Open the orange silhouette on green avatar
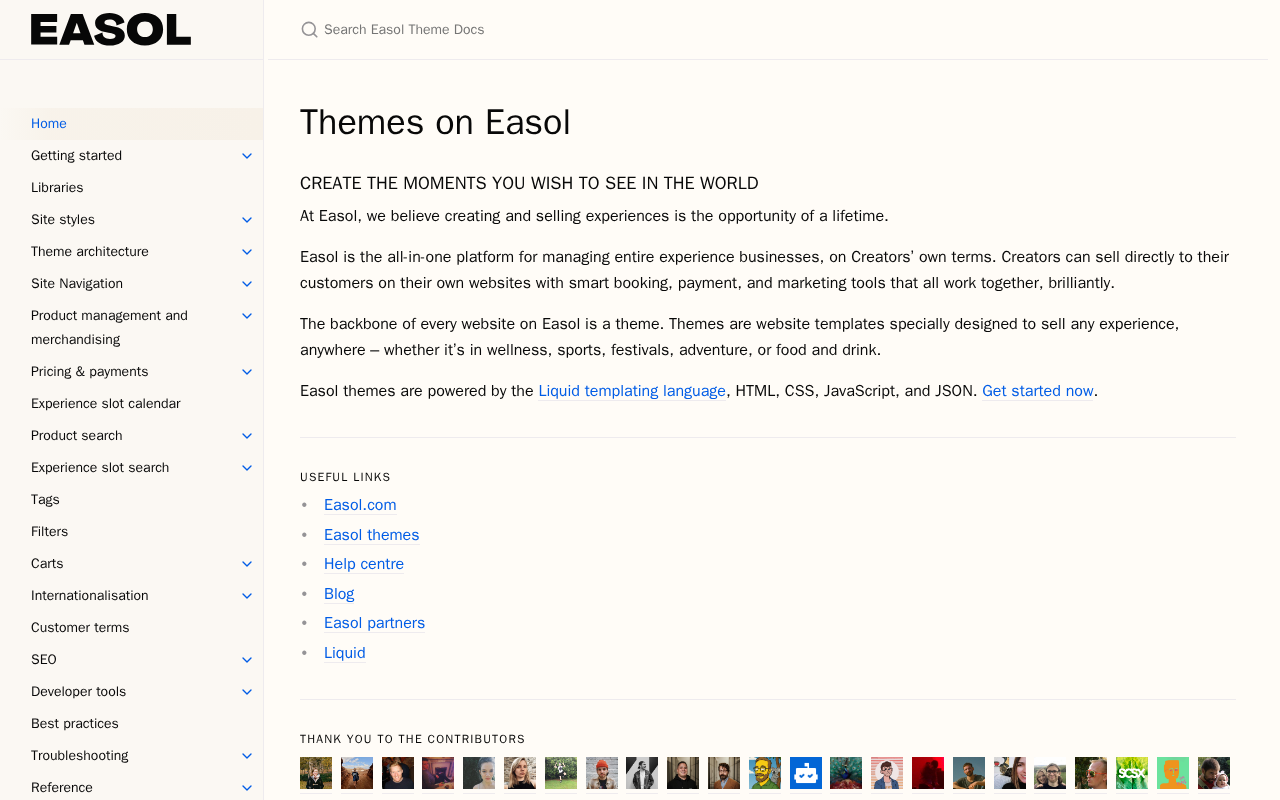The height and width of the screenshot is (800, 1280). click(x=1173, y=773)
